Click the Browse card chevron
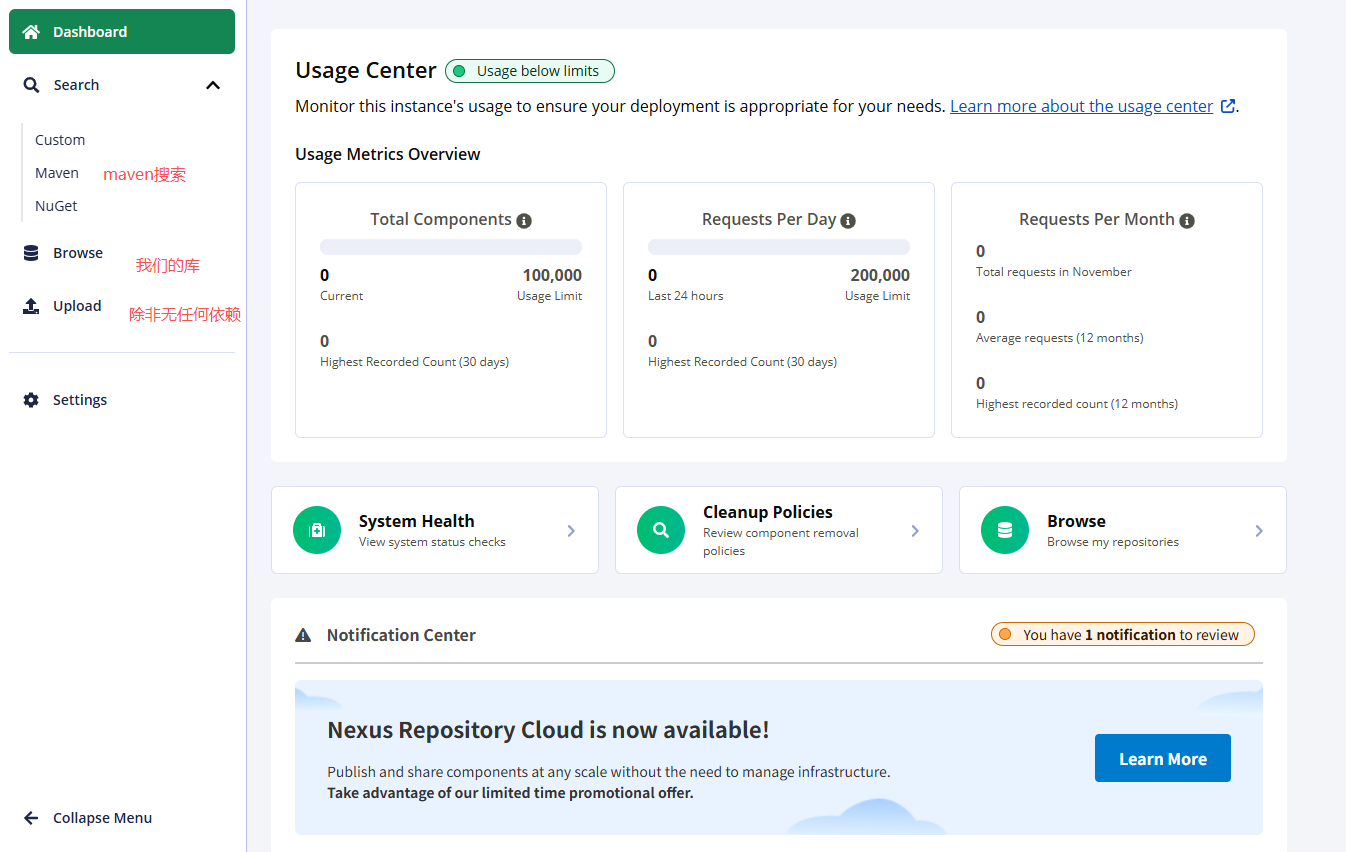The width and height of the screenshot is (1346, 852). tap(1259, 531)
